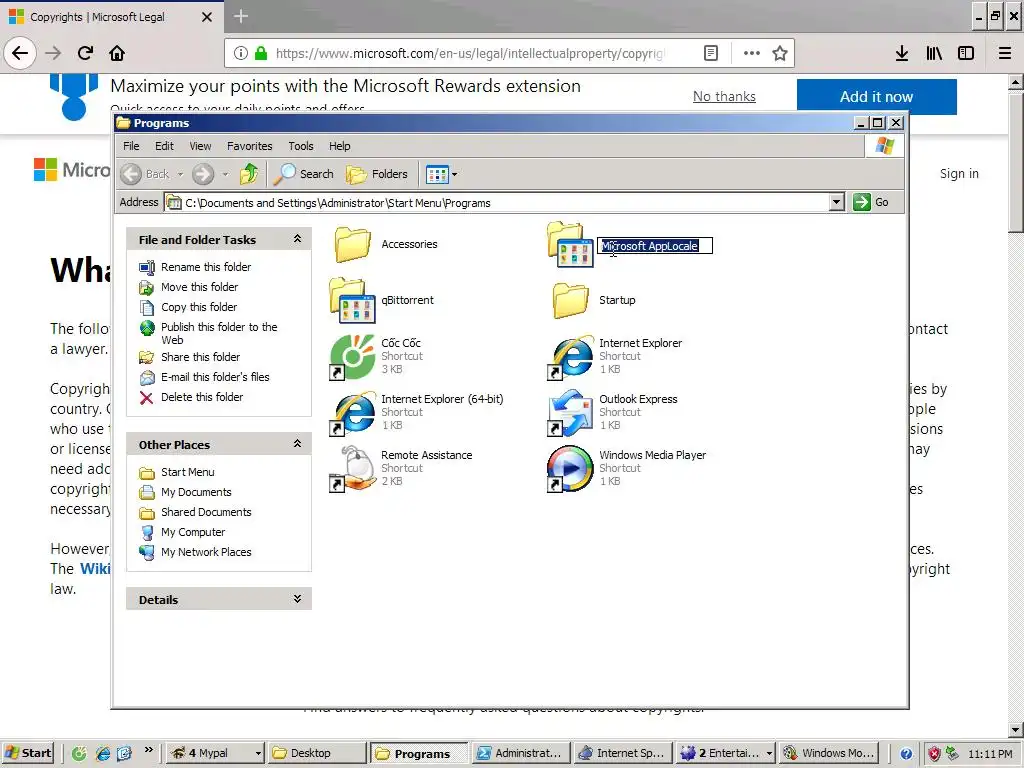Viewport: 1024px width, 768px height.
Task: Open the Help menu in Explorer
Action: coord(340,146)
